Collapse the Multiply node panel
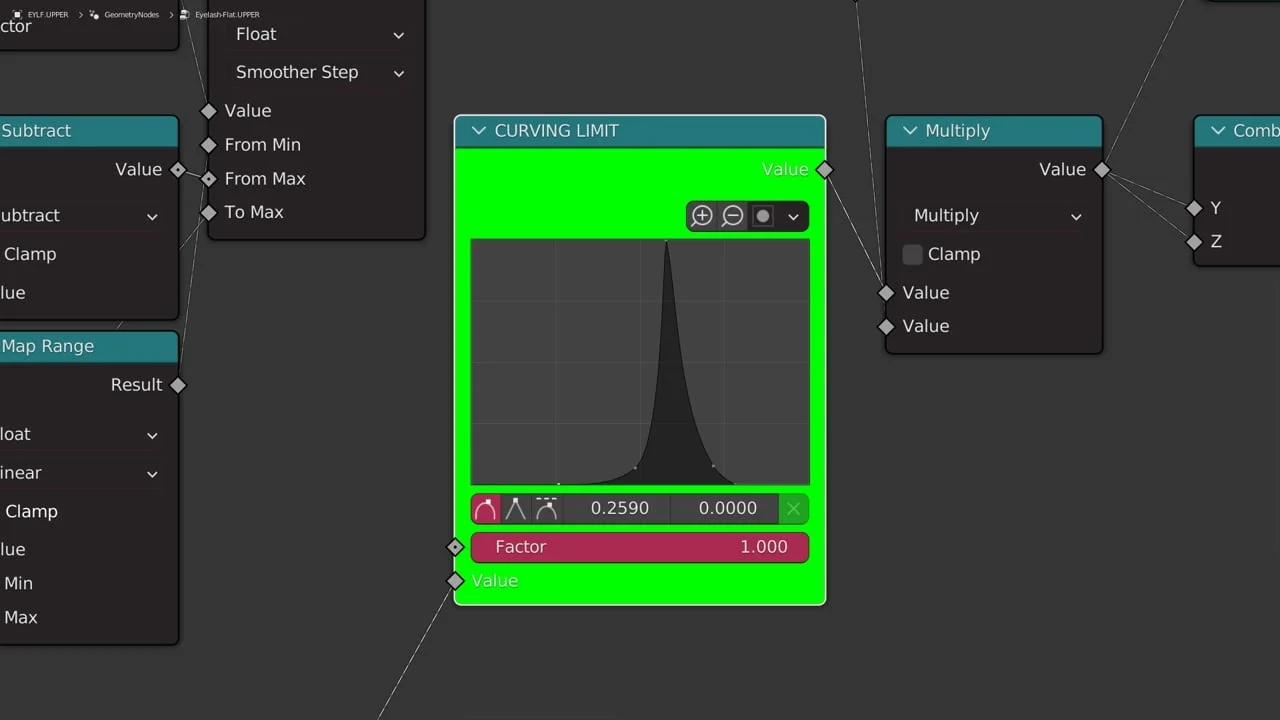1280x720 pixels. pos(909,131)
